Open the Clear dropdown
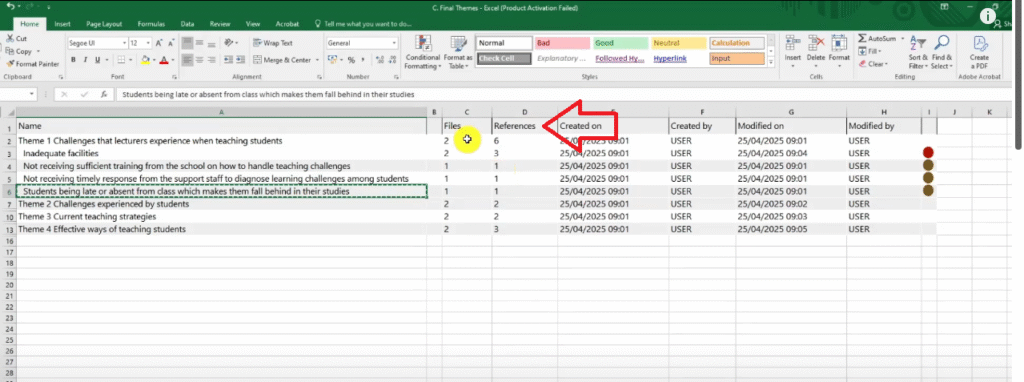The image size is (1024, 382). (x=873, y=64)
